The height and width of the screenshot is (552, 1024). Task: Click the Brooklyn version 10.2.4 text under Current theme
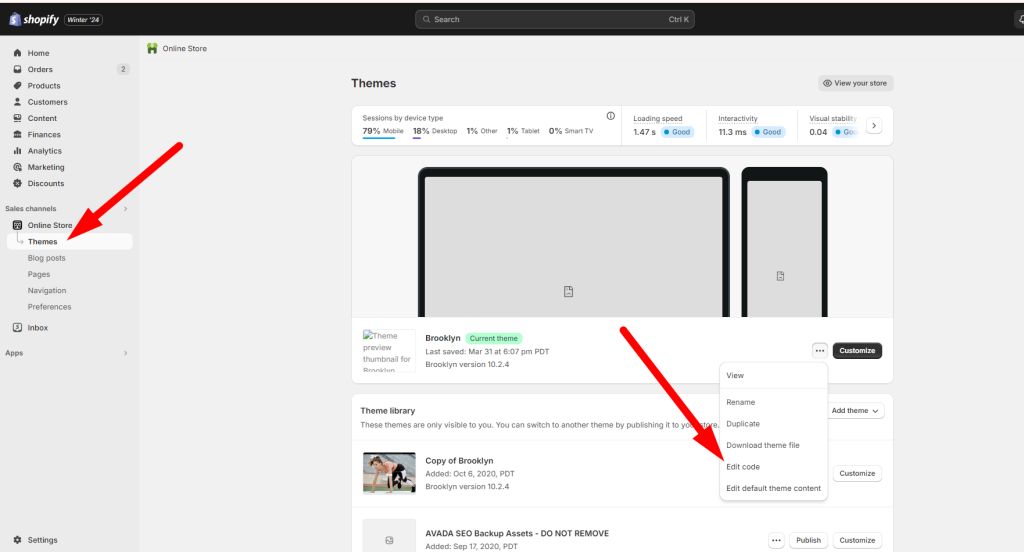point(467,365)
